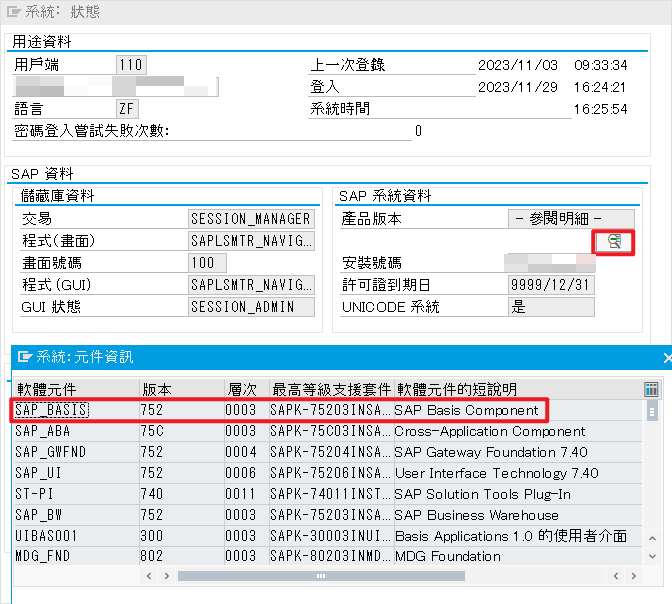Click the left scroll arrow beside the 版本 column

(149, 576)
